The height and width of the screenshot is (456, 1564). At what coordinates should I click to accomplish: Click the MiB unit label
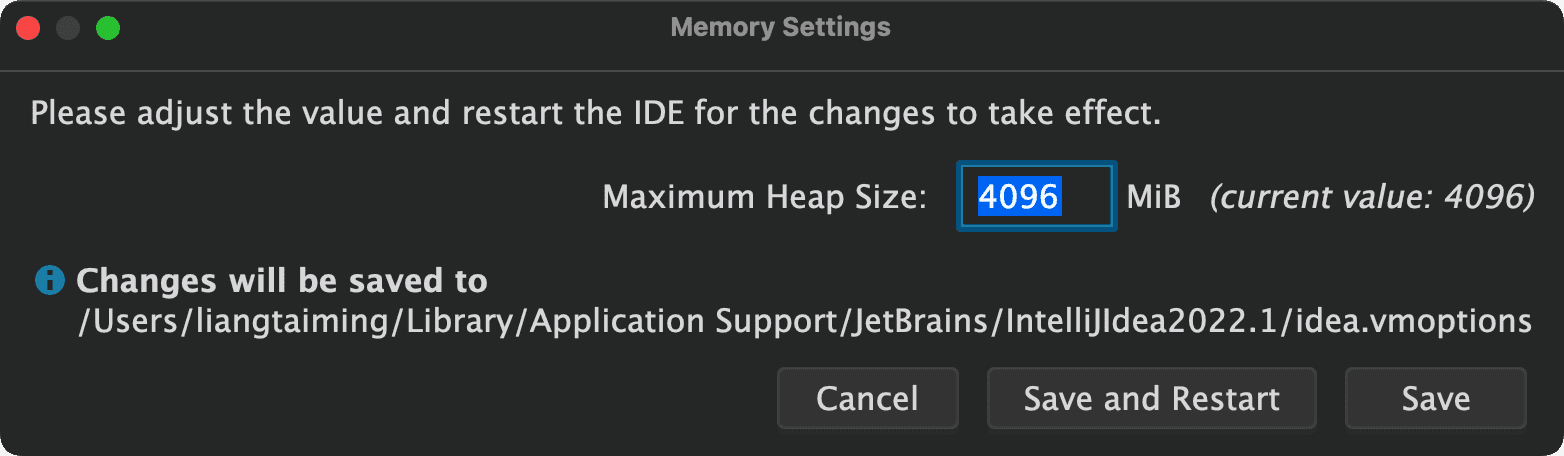point(1154,197)
